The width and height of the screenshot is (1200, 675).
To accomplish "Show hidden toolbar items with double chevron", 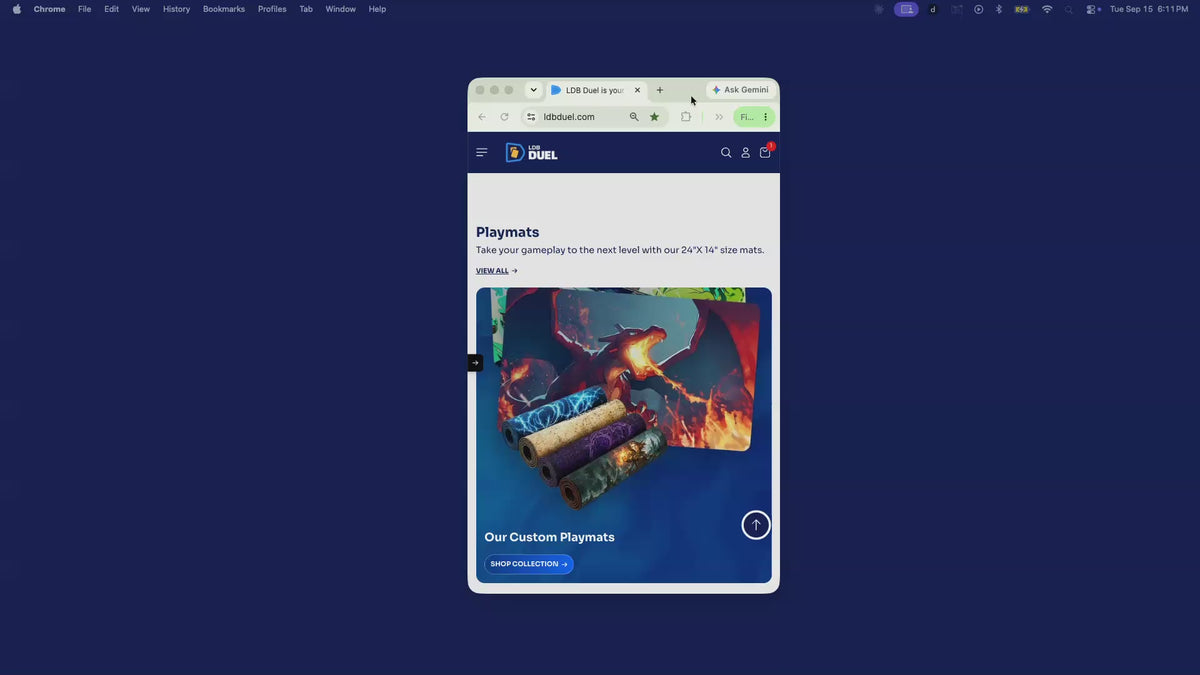I will pyautogui.click(x=719, y=117).
